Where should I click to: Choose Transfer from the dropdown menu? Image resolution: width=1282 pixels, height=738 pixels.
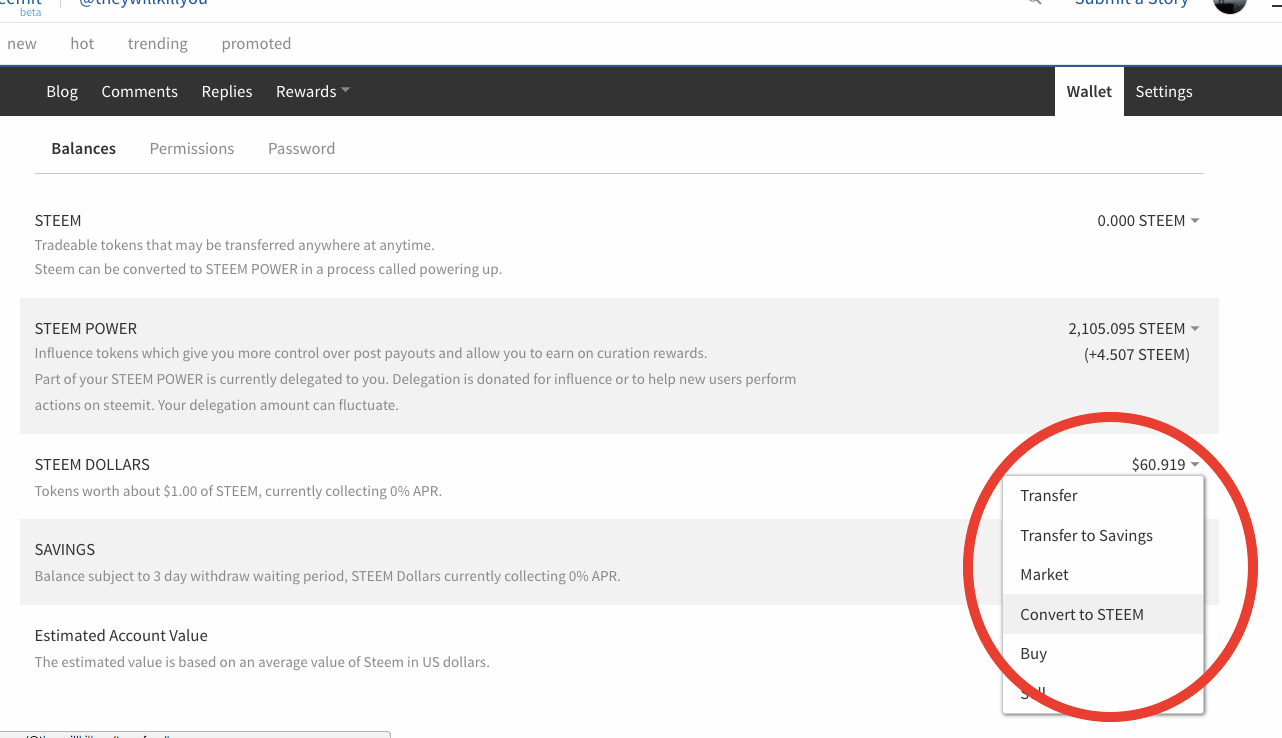tap(1103, 496)
